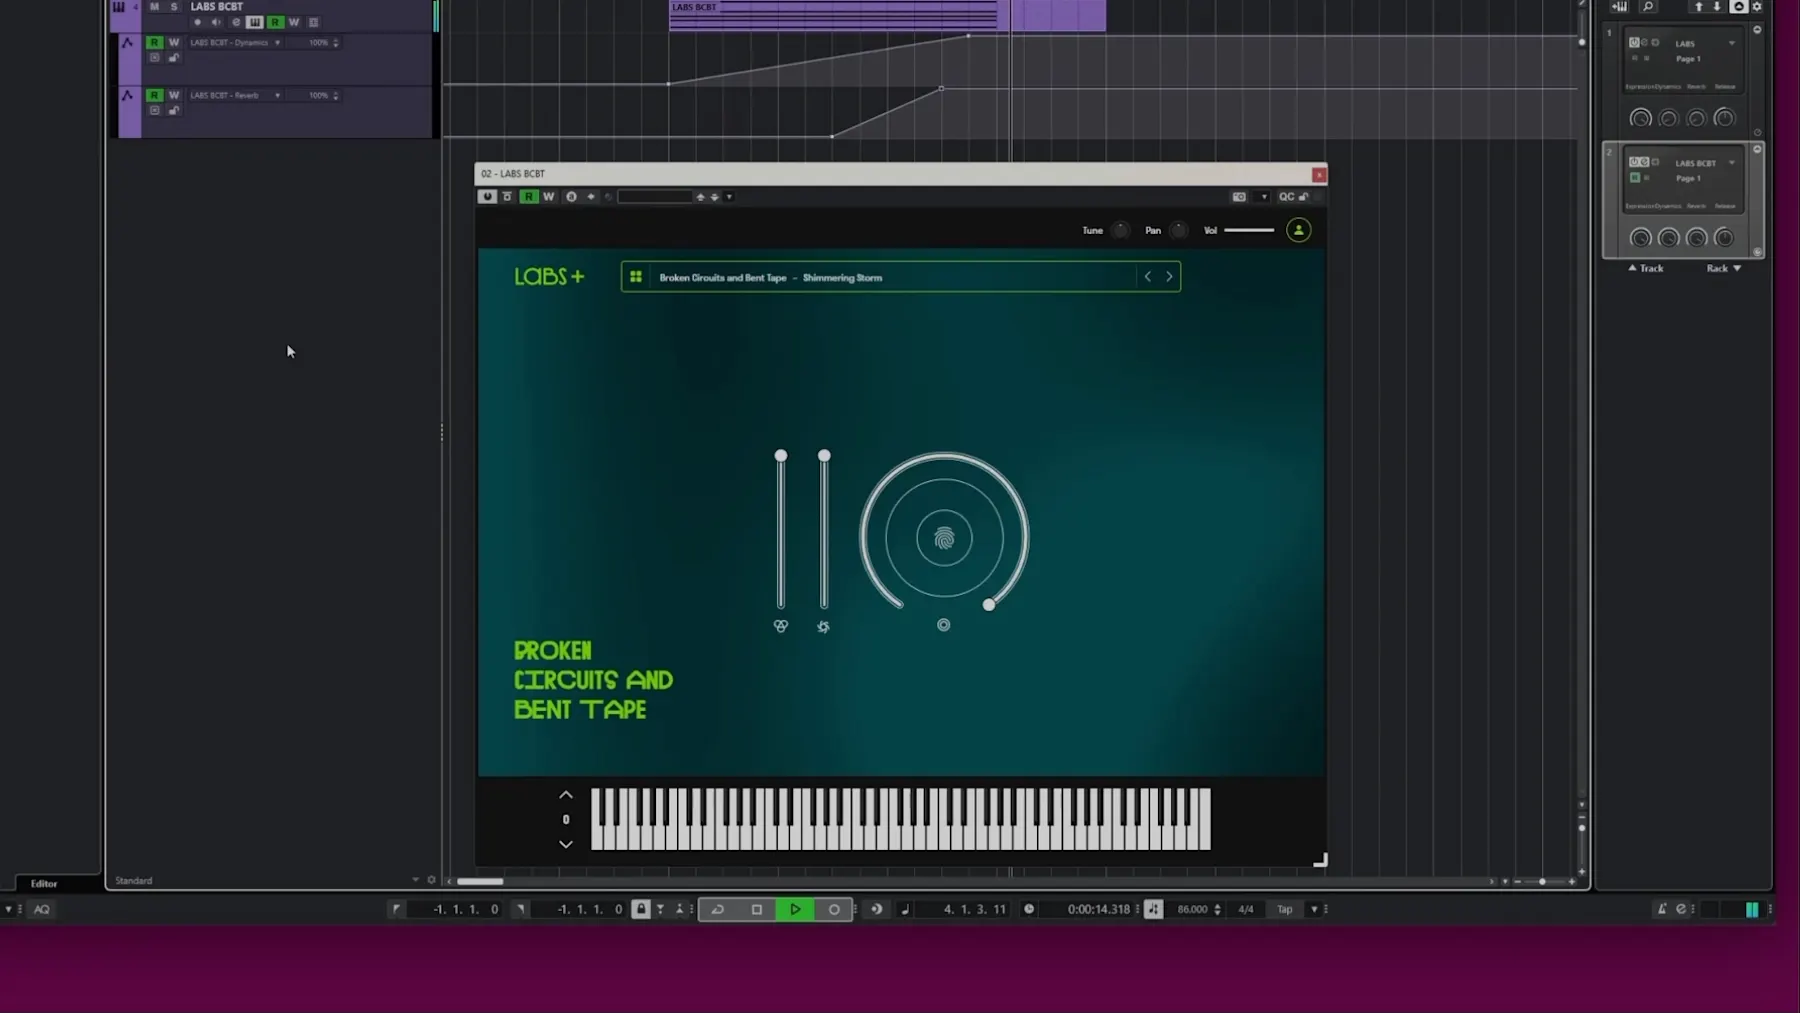
Task: Mute automation on the Dynamics lane
Action: pos(154,58)
